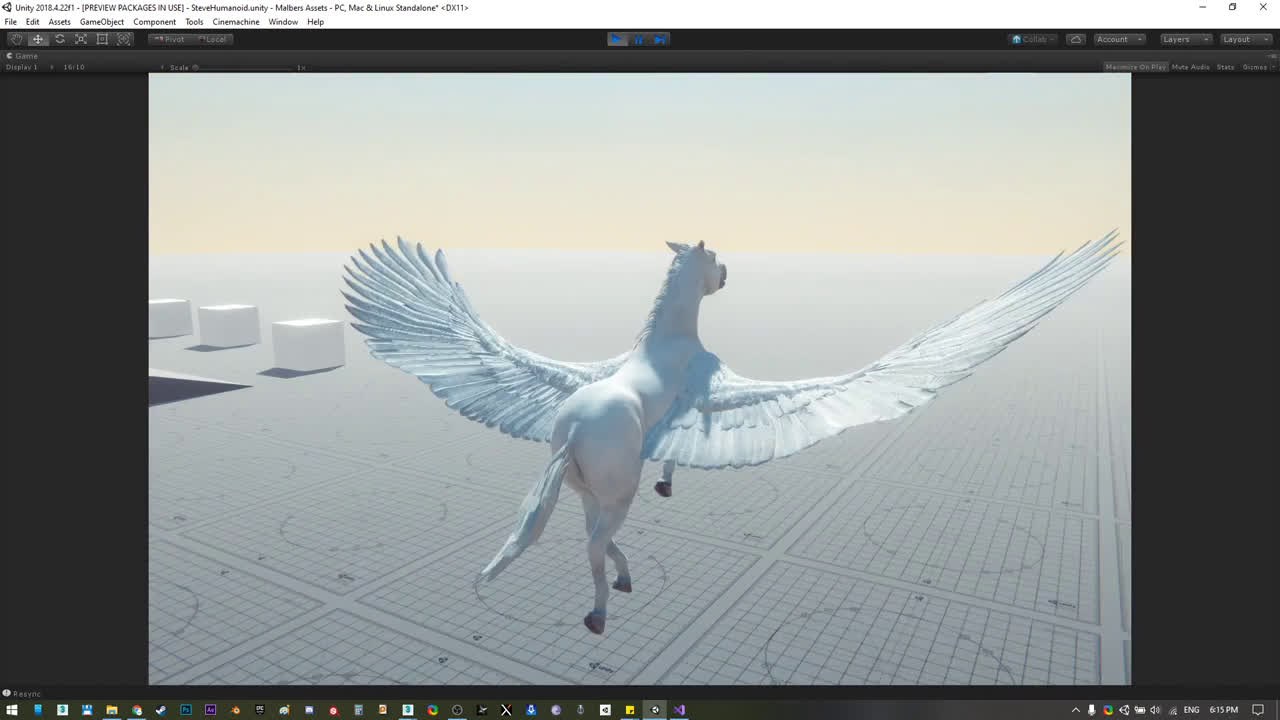Toggle Maximize On Play
This screenshot has width=1280, height=720.
(x=1135, y=67)
